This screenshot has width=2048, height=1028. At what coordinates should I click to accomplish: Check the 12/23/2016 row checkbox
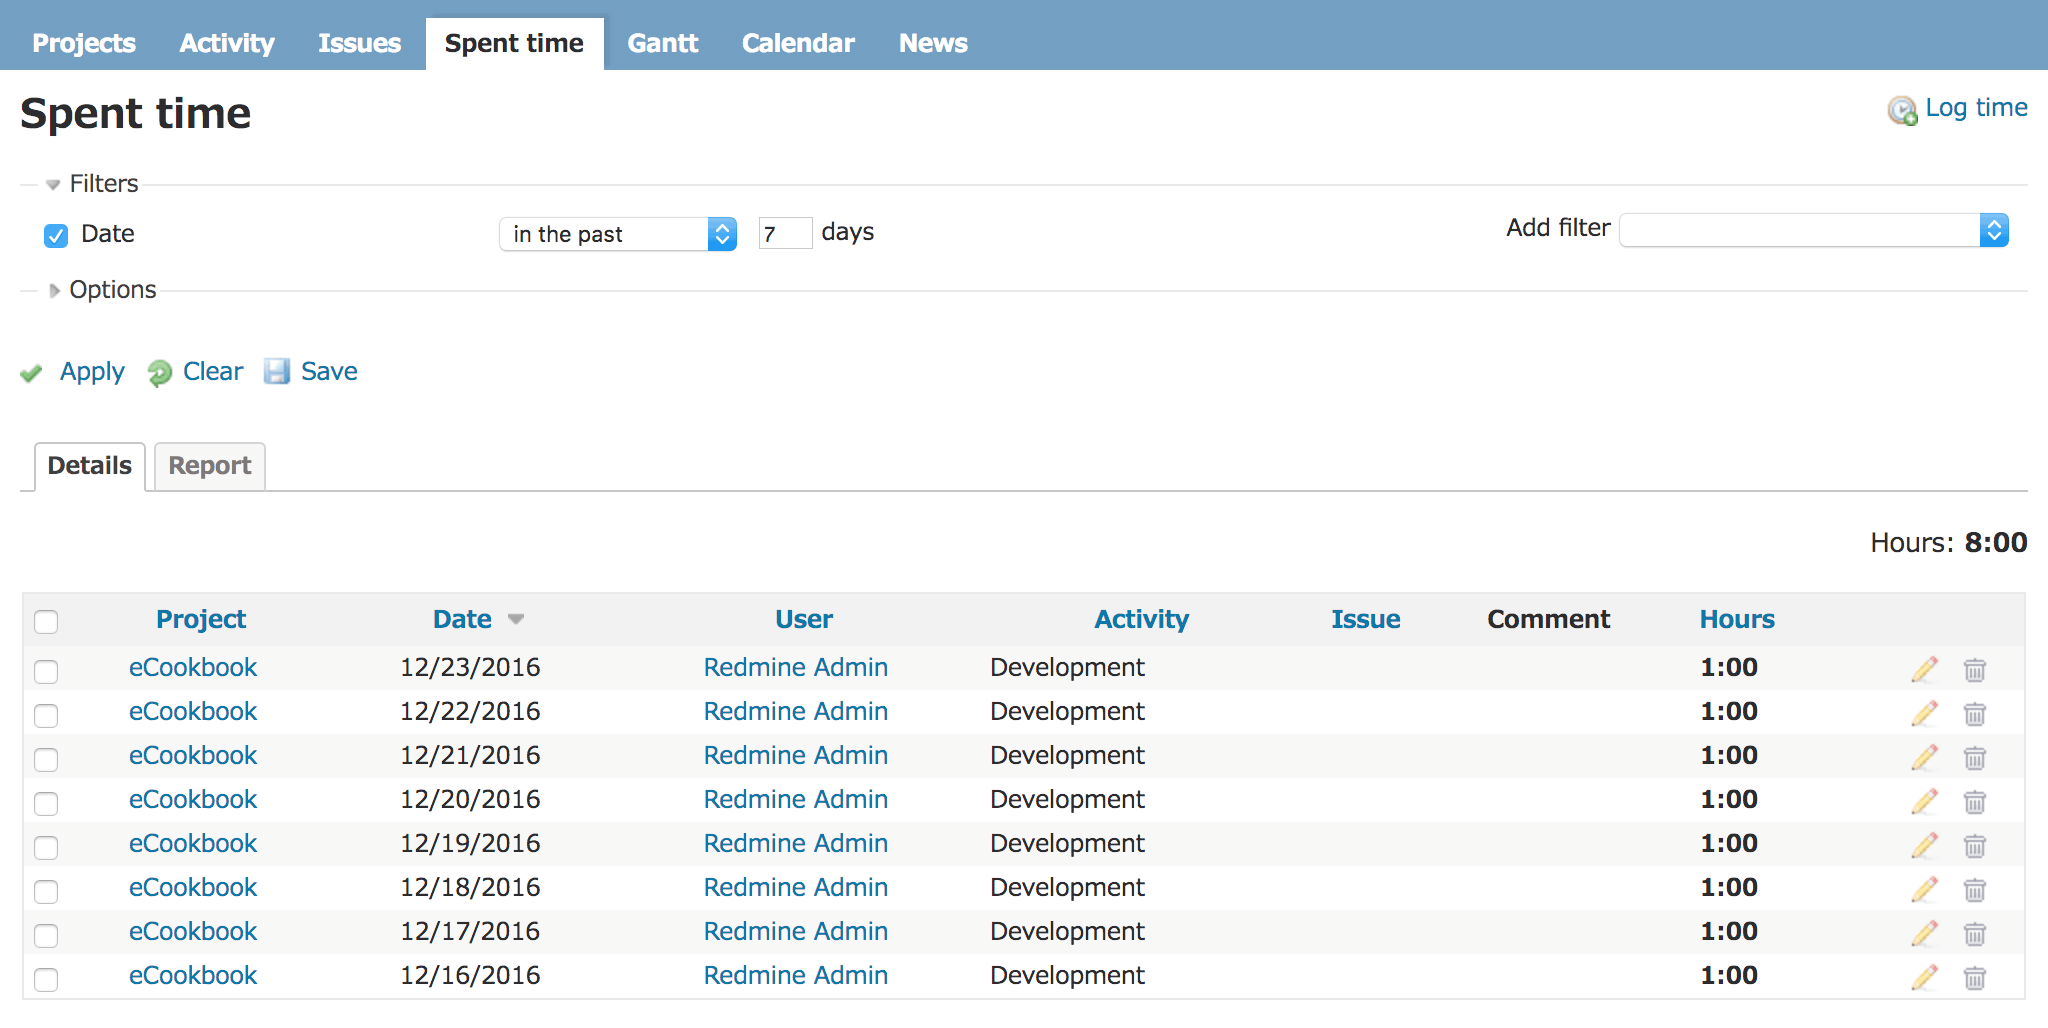coord(46,670)
